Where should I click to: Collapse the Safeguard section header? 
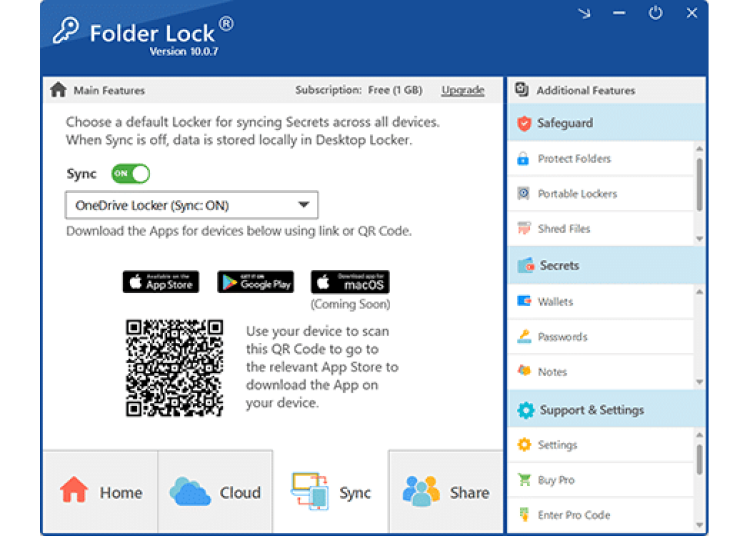(x=605, y=123)
